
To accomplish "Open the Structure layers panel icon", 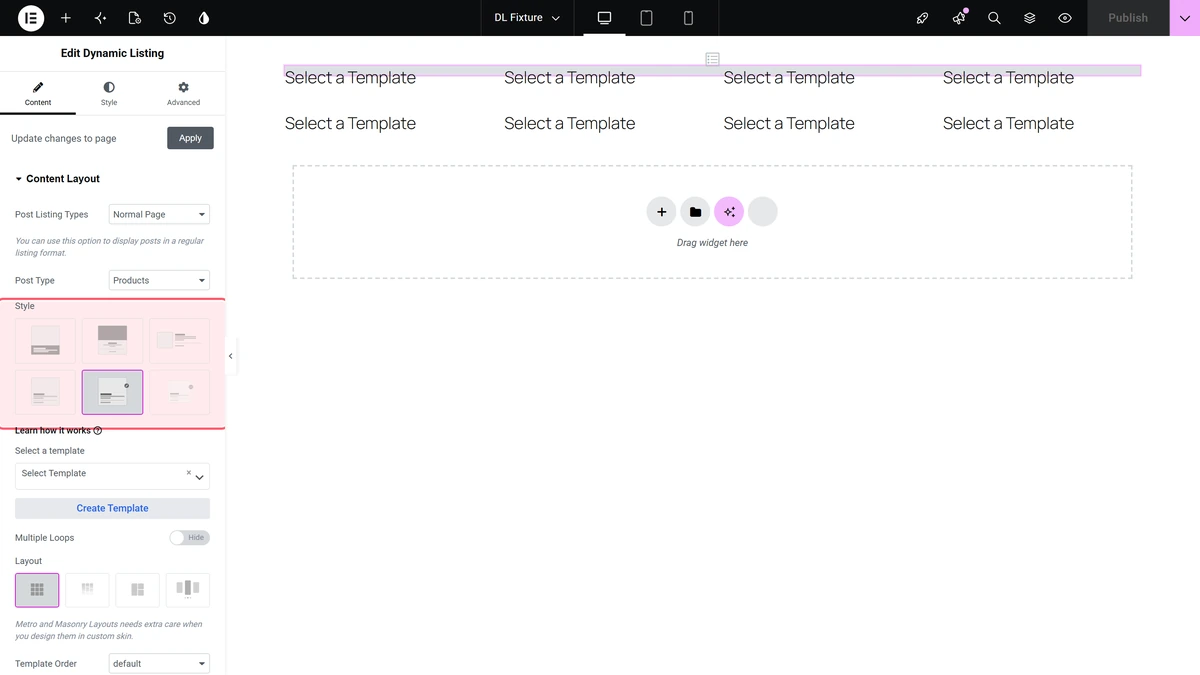I will click(x=1029, y=18).
